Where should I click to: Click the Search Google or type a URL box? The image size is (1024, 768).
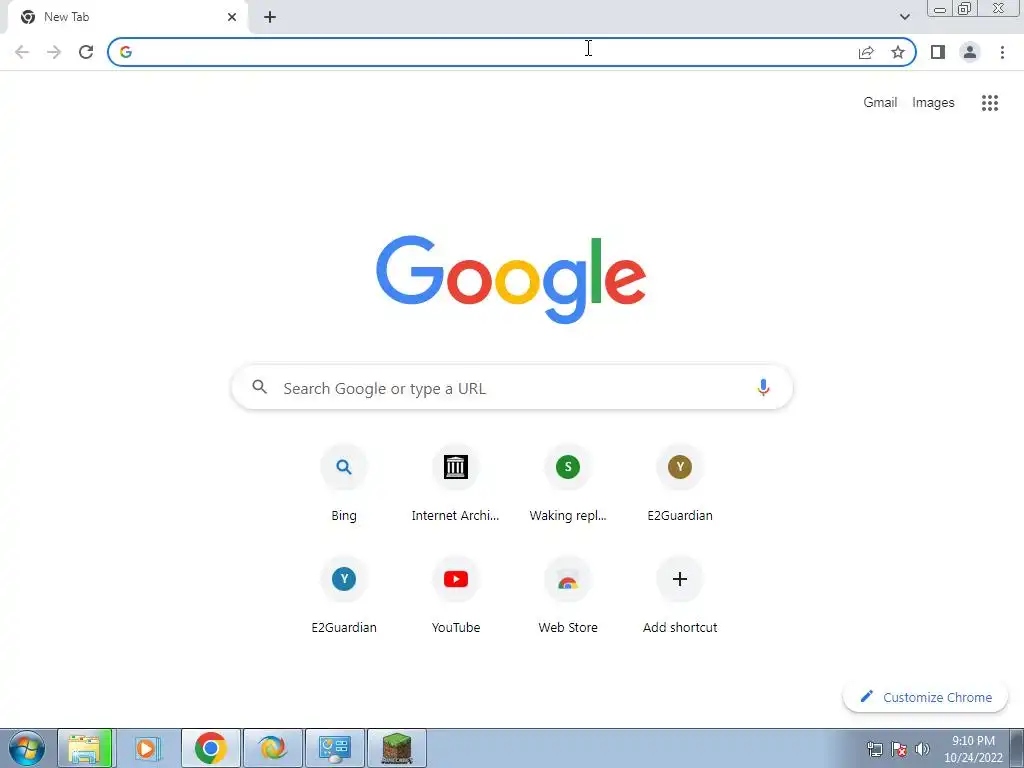point(512,387)
